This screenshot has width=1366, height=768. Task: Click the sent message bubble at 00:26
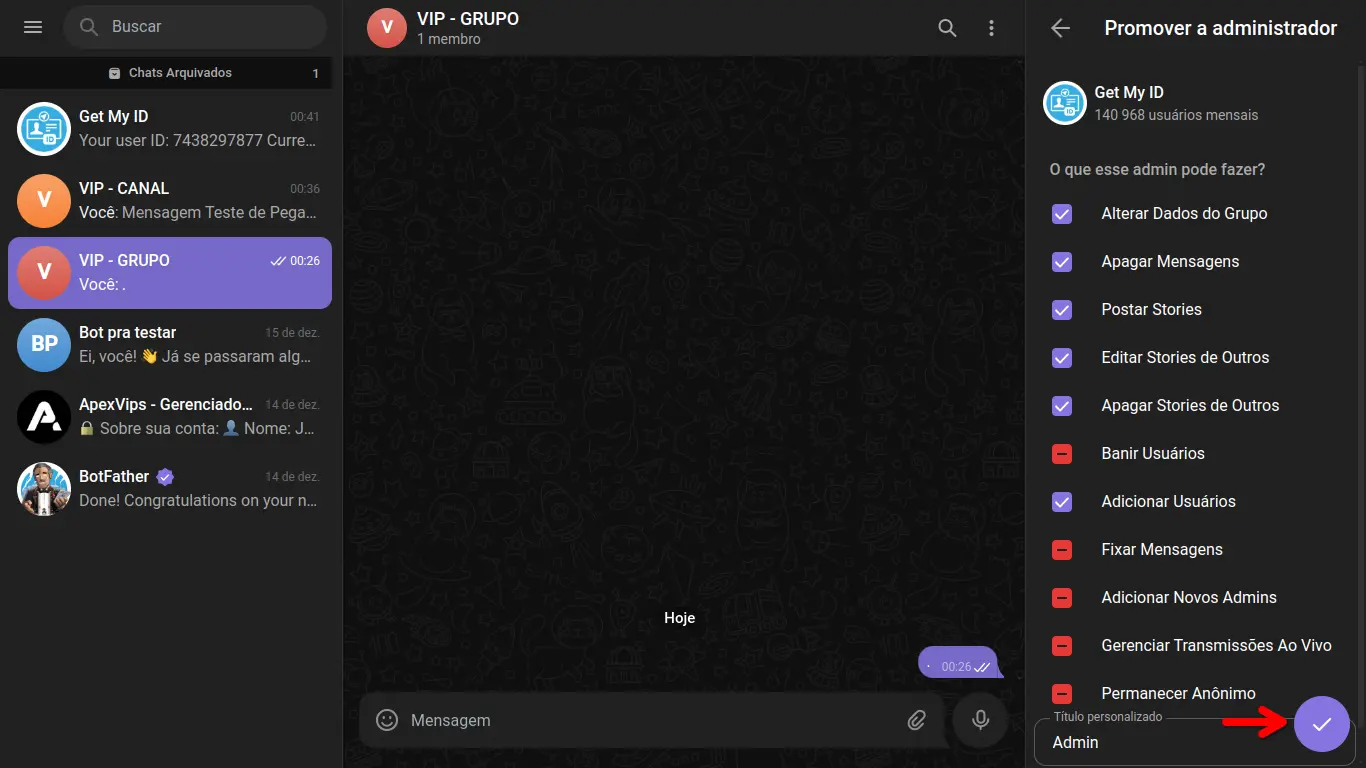tap(958, 664)
